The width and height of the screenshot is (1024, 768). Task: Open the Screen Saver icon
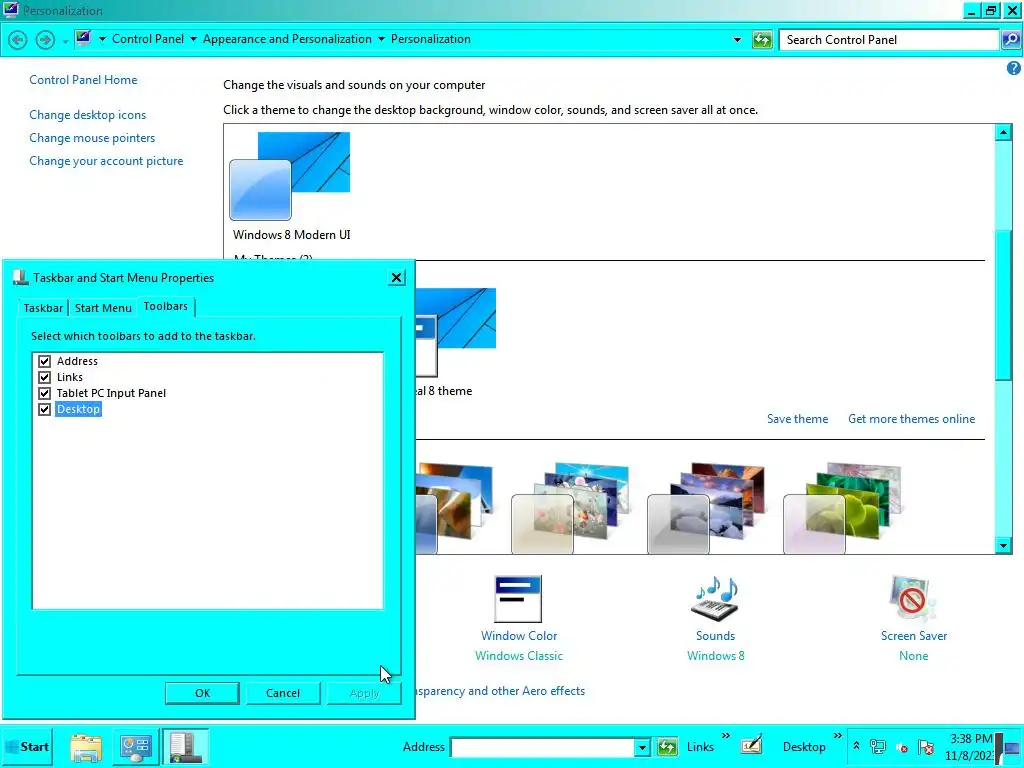click(913, 599)
